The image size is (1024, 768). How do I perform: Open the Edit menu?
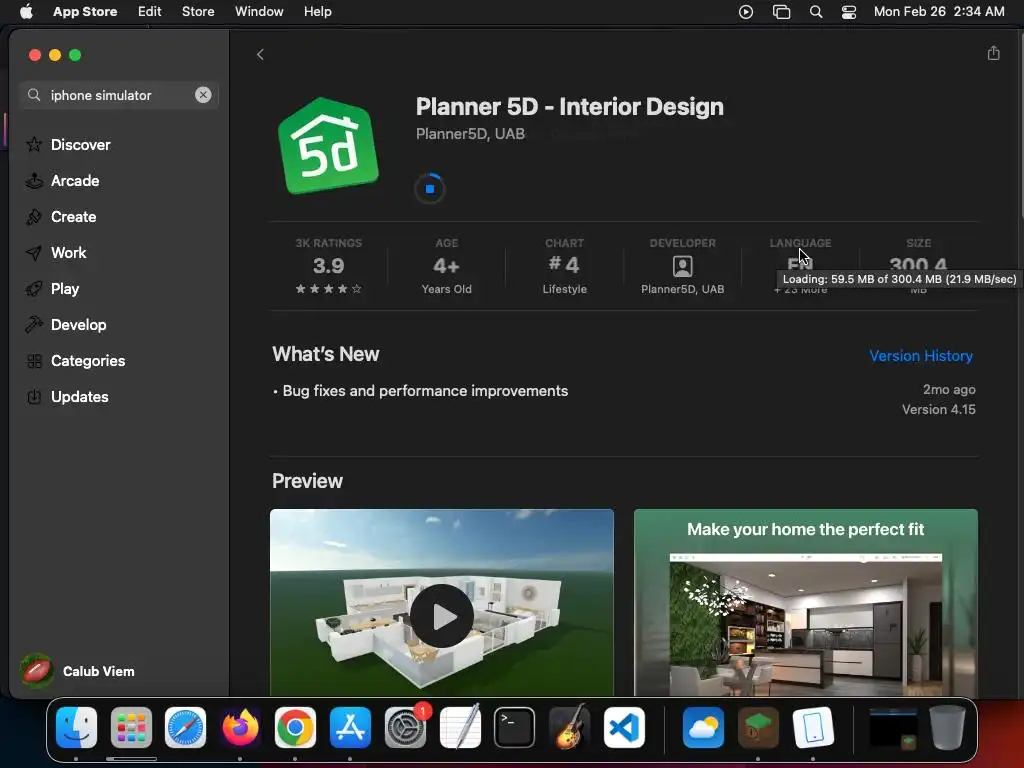[x=150, y=12]
